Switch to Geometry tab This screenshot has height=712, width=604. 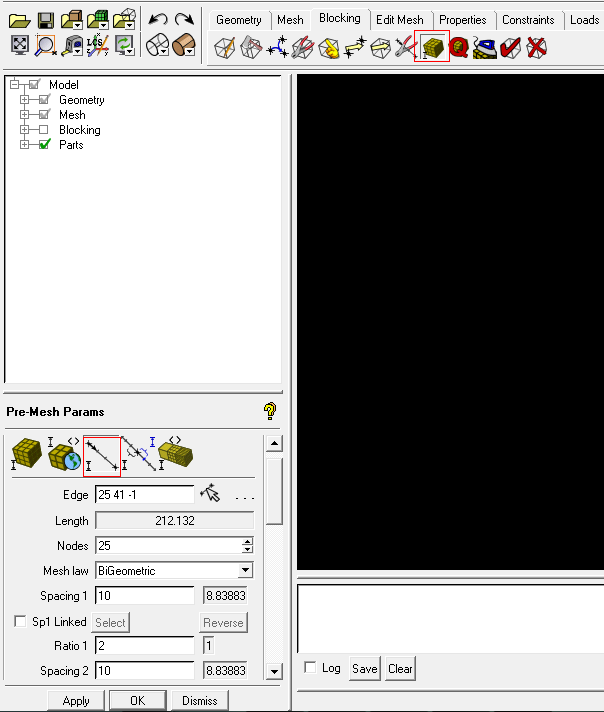(x=239, y=20)
